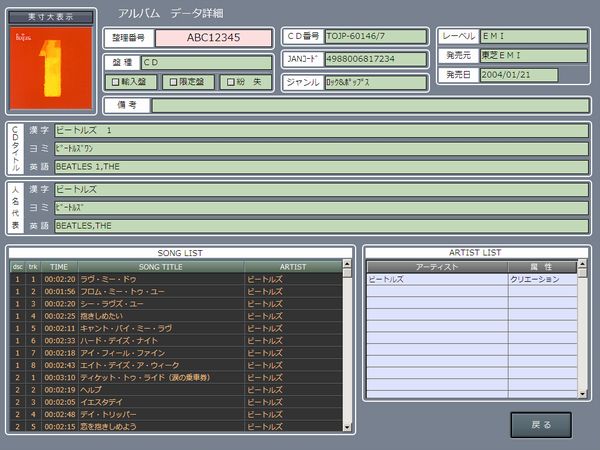
Task: Click the 戻る back button
Action: click(541, 424)
